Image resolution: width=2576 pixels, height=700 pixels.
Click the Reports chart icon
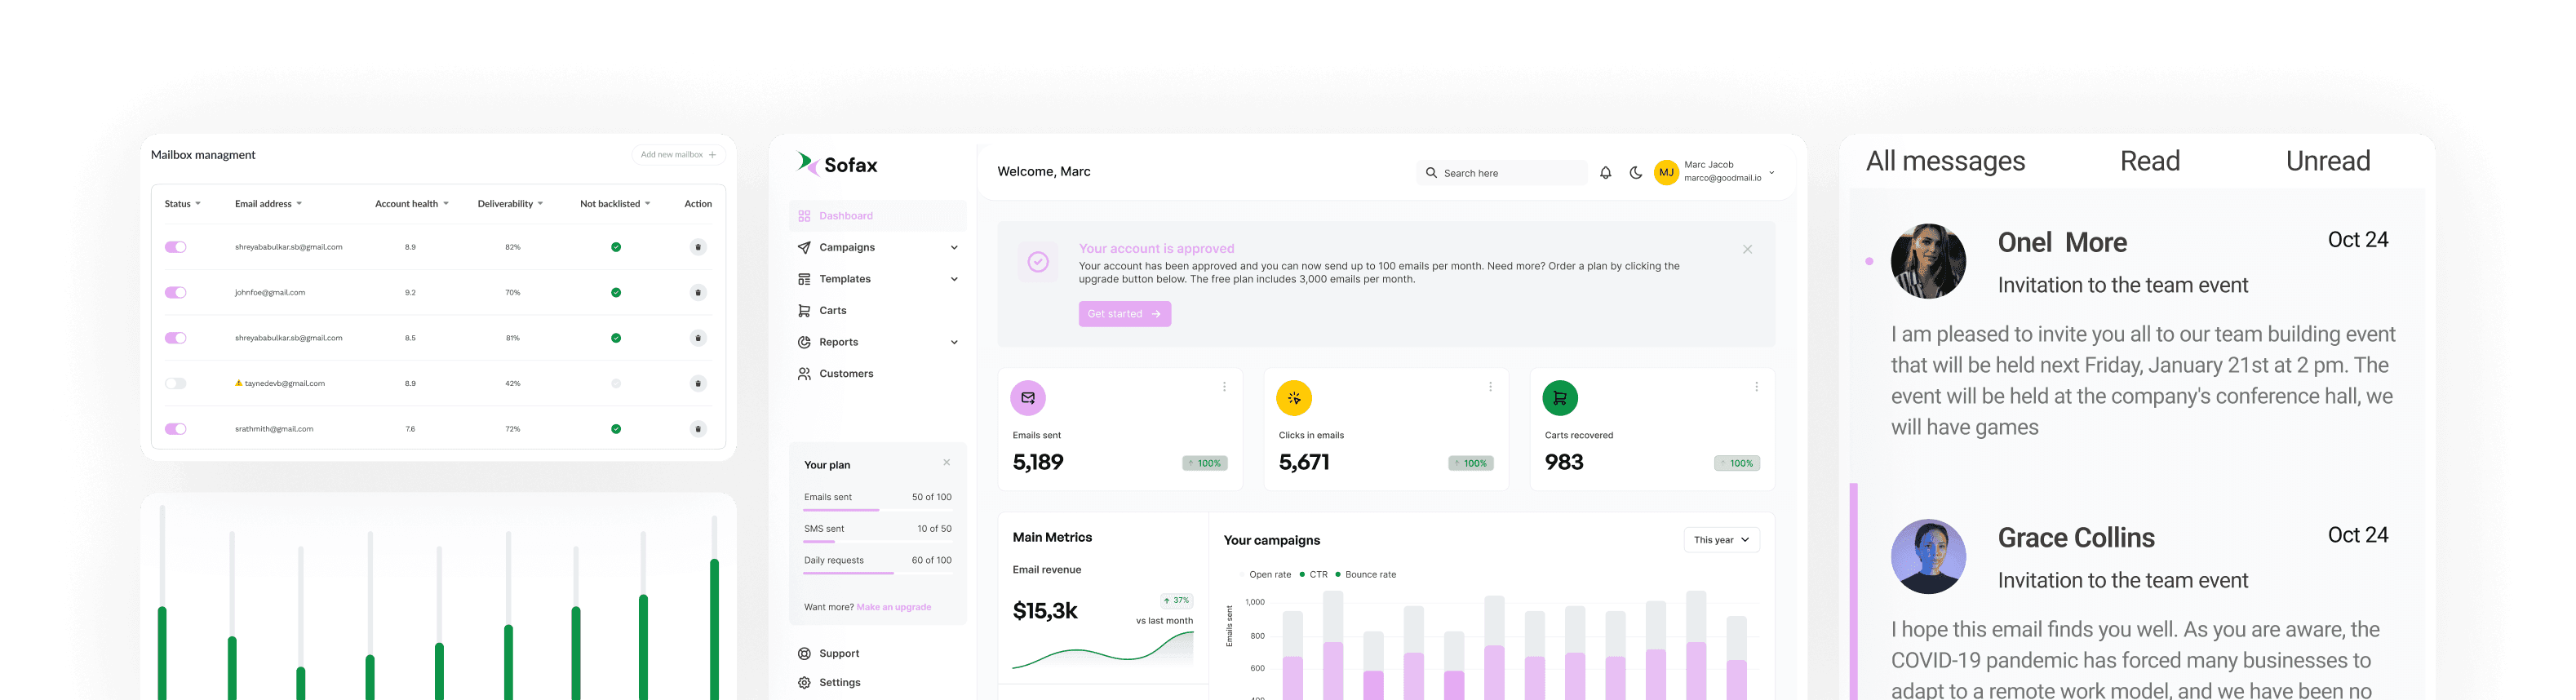click(x=804, y=342)
